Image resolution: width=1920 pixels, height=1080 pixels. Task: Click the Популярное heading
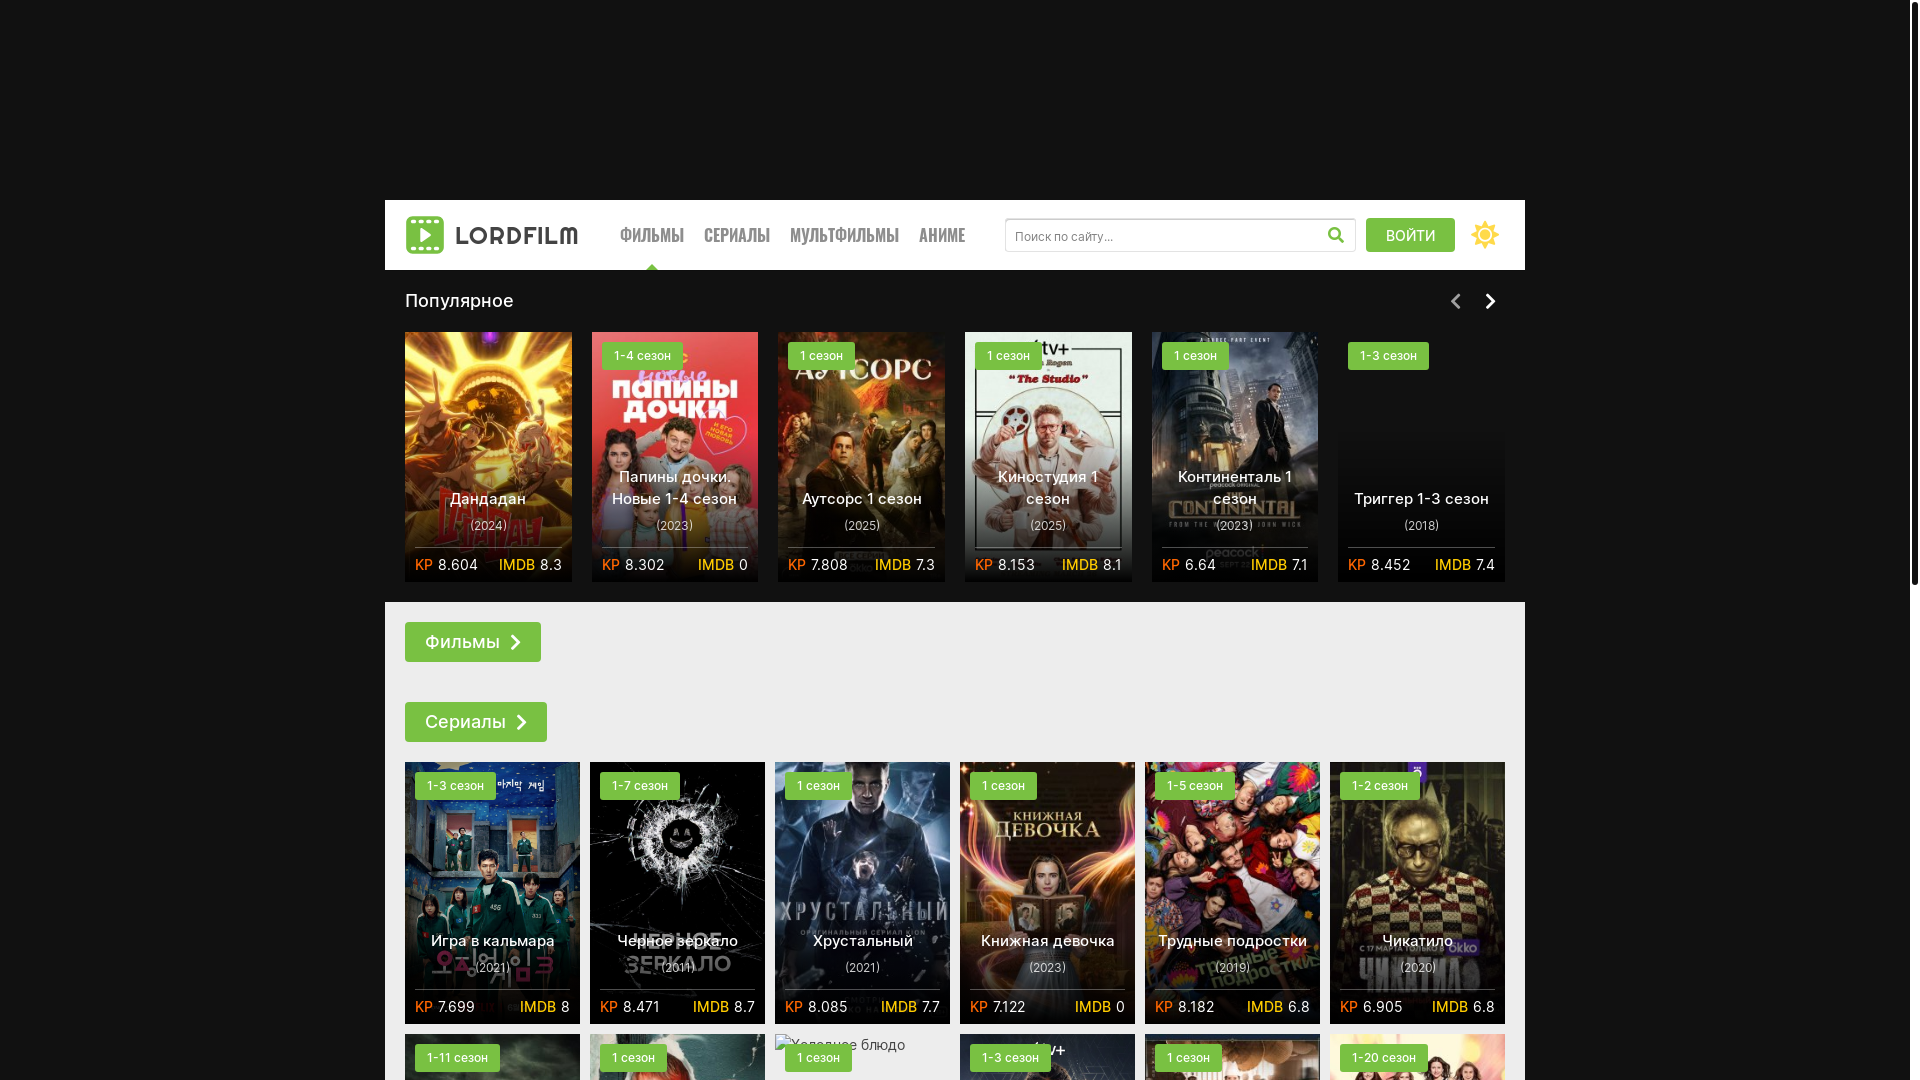[x=459, y=301]
